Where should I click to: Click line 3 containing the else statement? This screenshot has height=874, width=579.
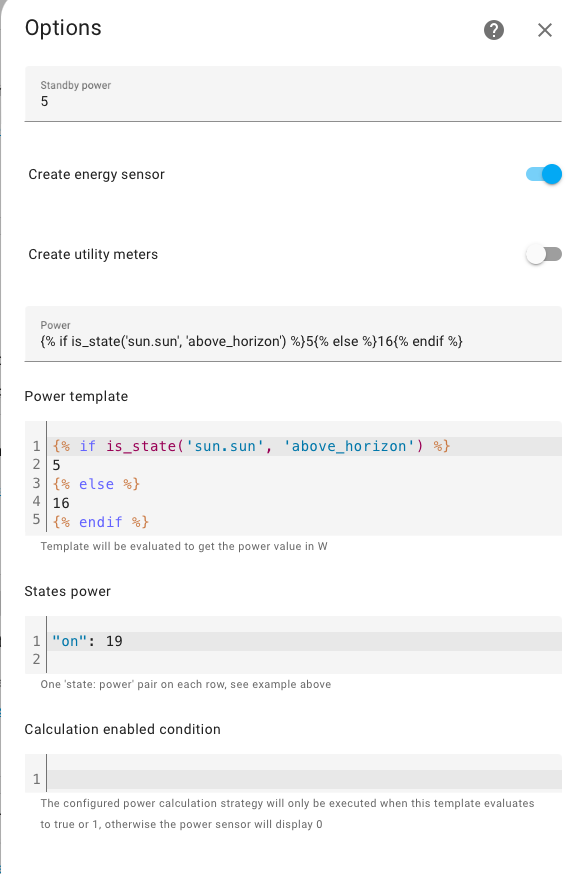(90, 484)
